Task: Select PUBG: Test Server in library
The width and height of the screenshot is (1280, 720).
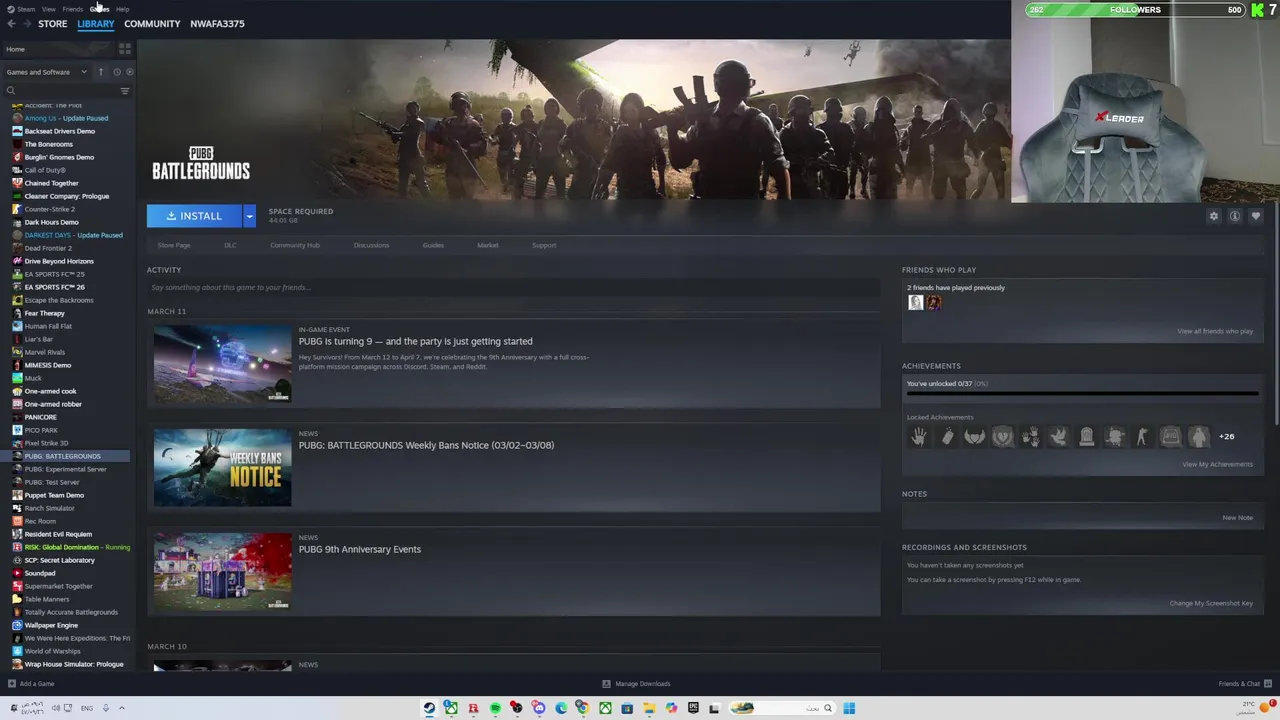Action: (x=52, y=482)
